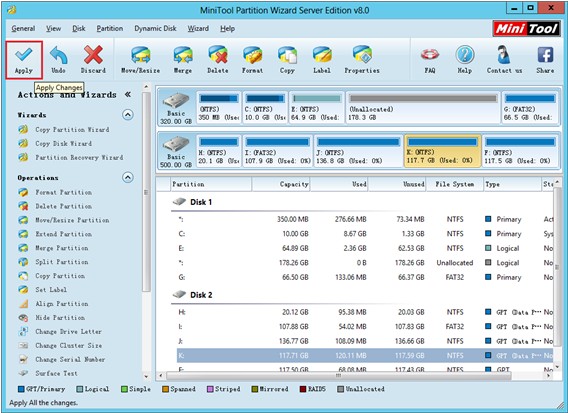568x413 pixels.
Task: Open the Partition menu
Action: point(110,28)
